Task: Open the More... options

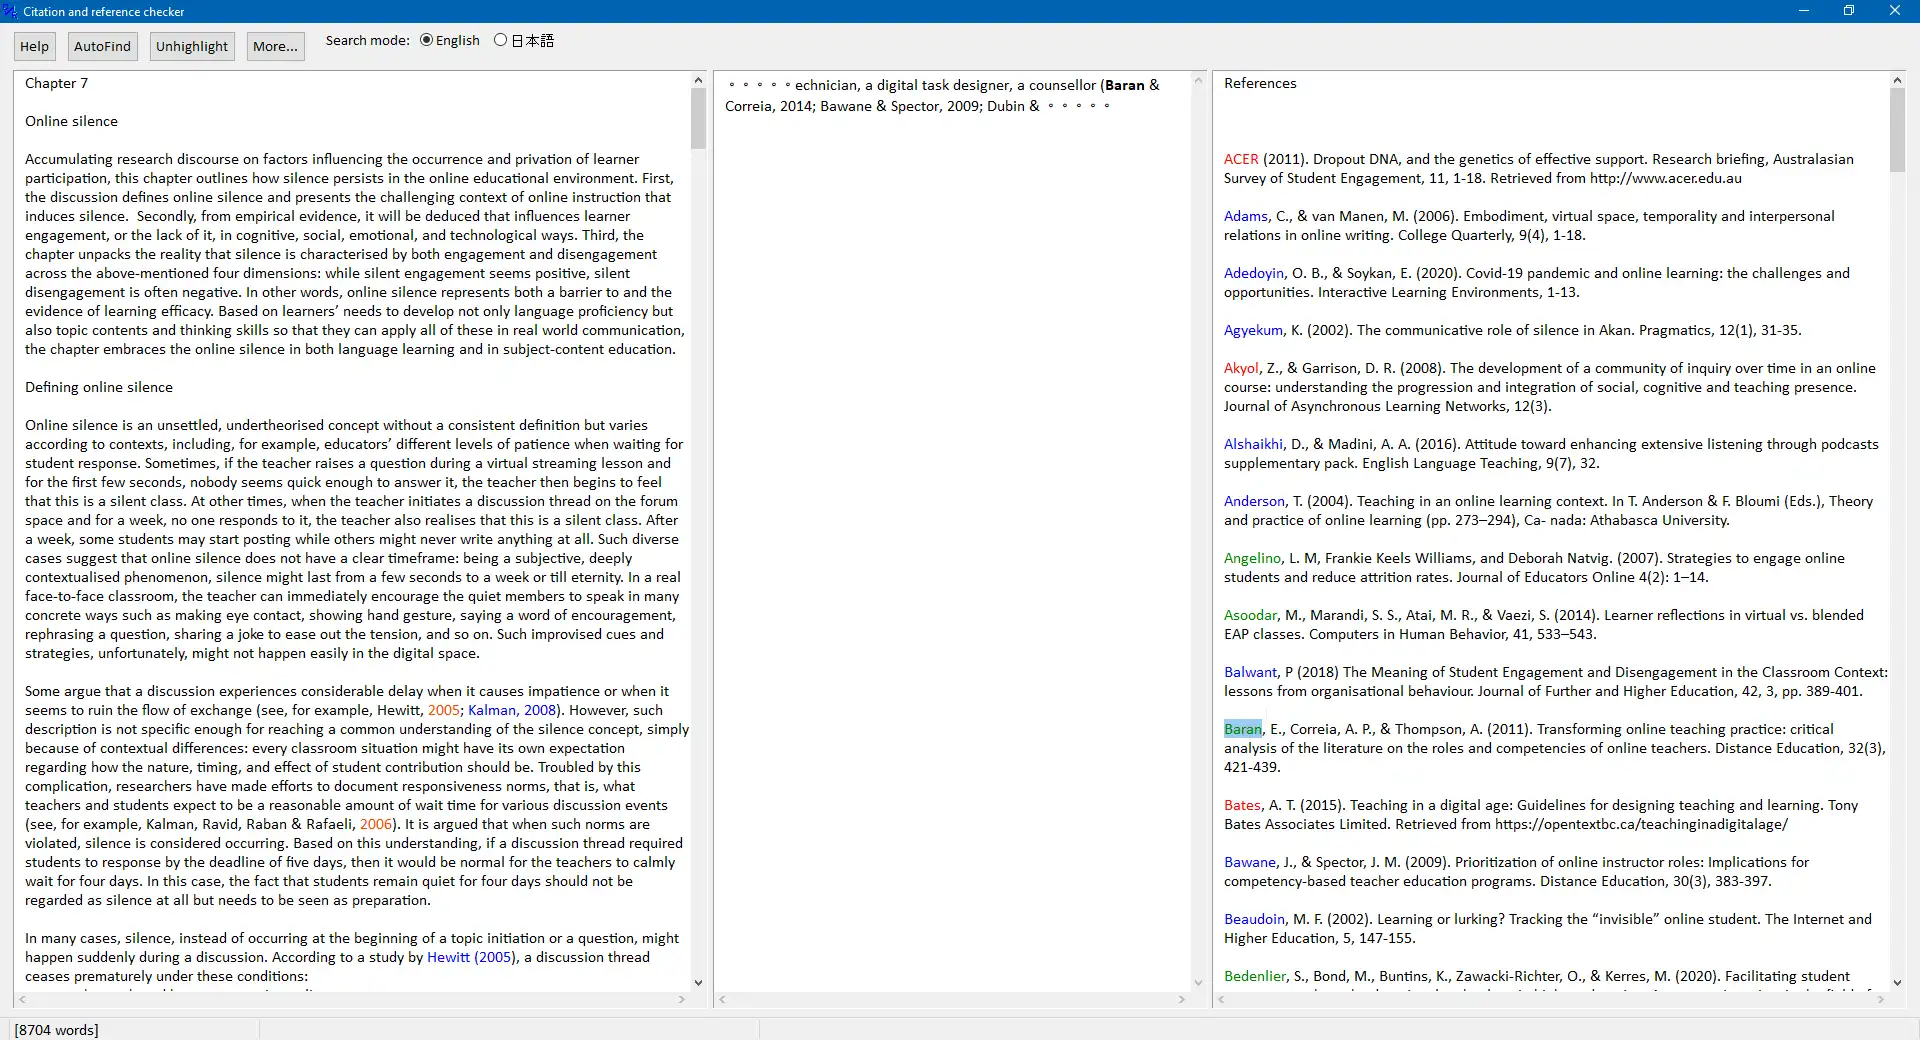Action: pos(275,46)
